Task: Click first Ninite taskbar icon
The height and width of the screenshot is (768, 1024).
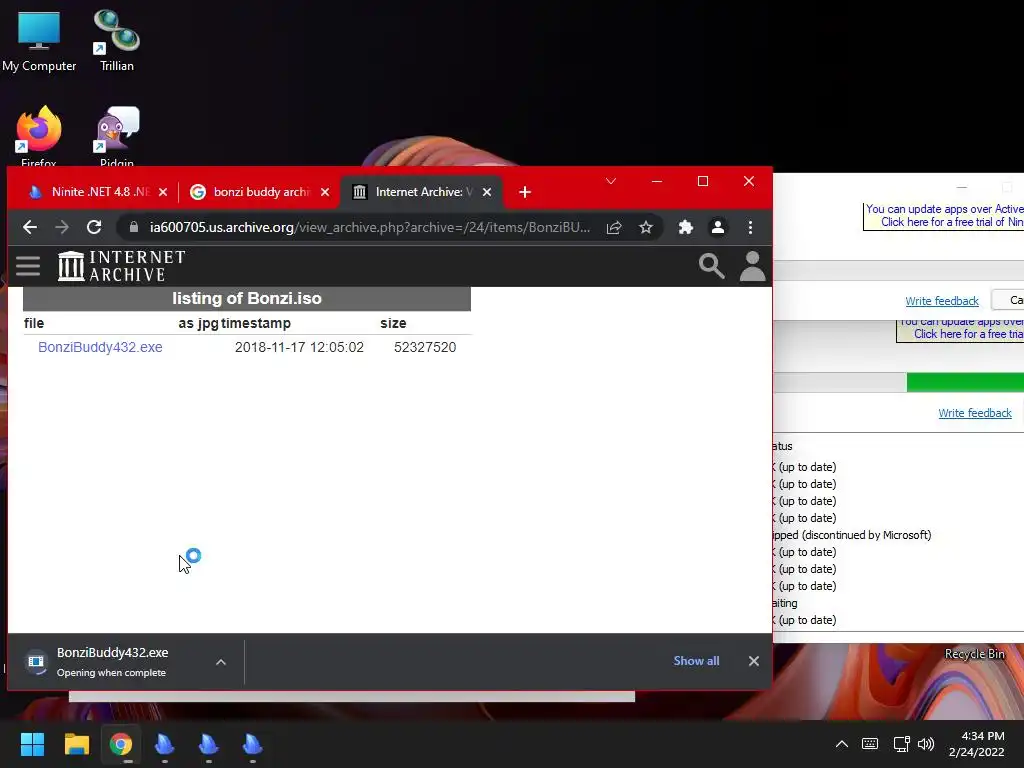Action: 165,744
